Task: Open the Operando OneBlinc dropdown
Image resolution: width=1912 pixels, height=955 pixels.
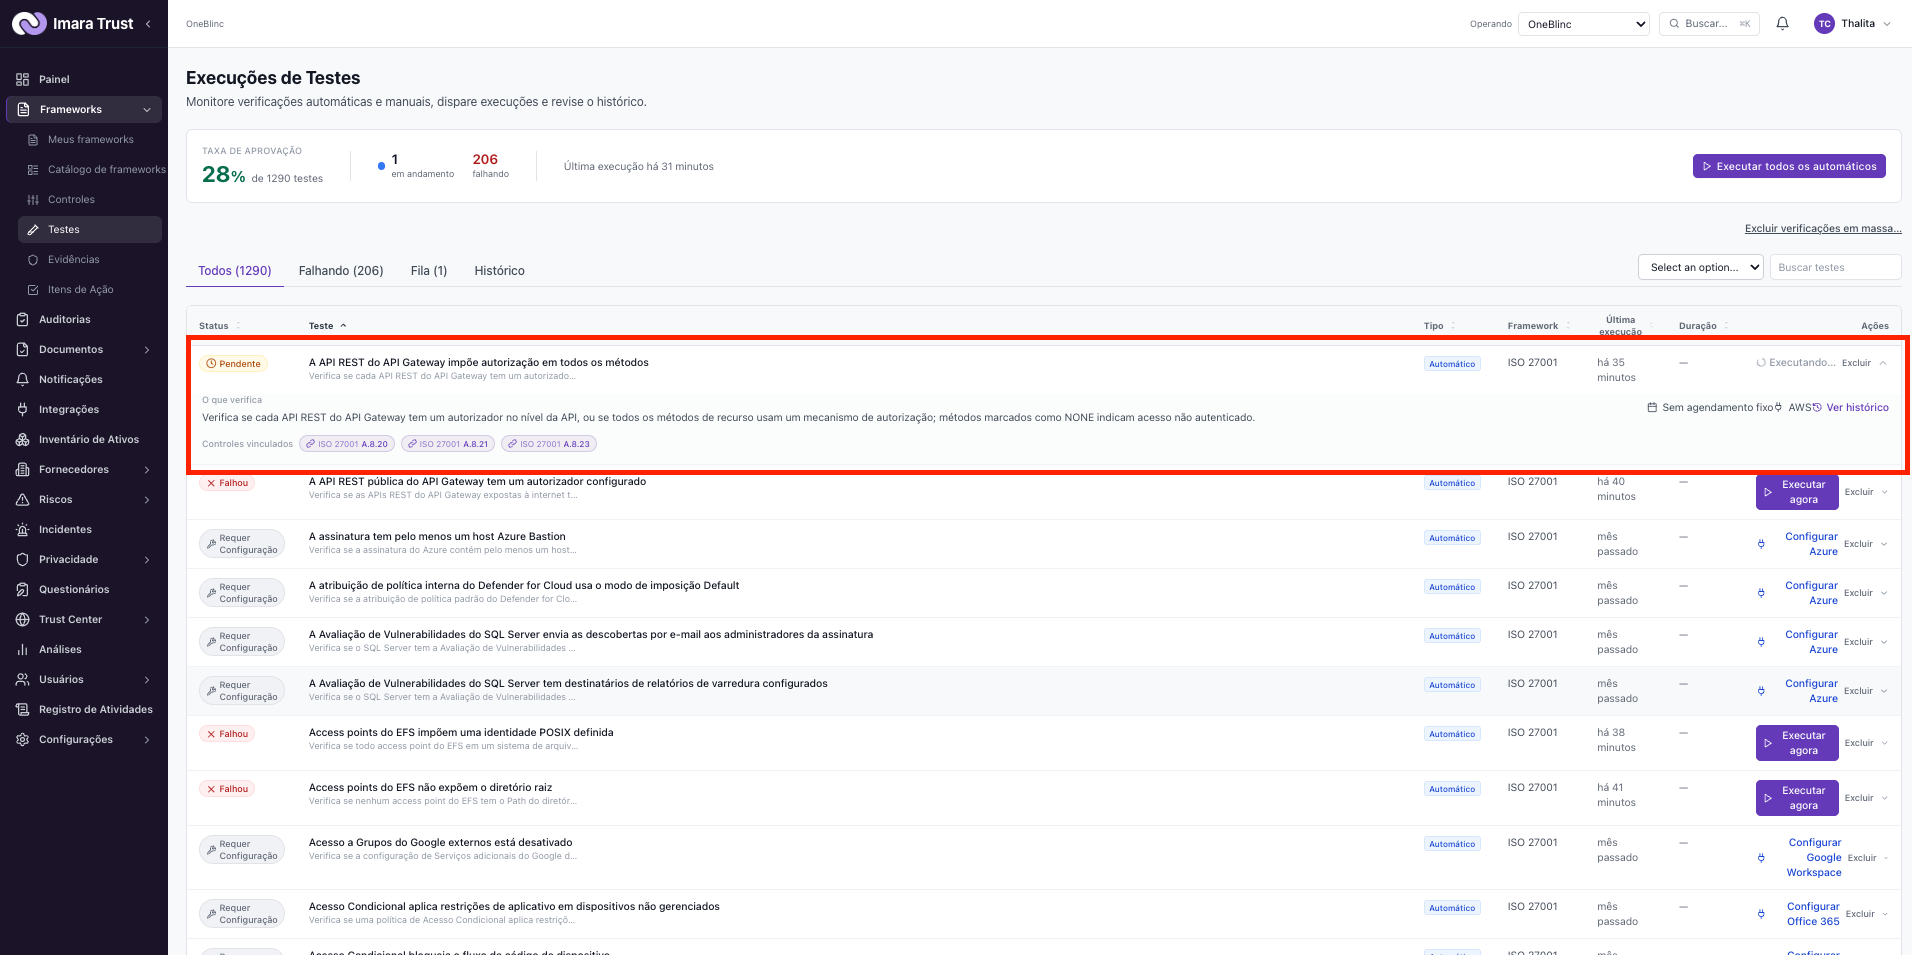Action: point(1584,24)
